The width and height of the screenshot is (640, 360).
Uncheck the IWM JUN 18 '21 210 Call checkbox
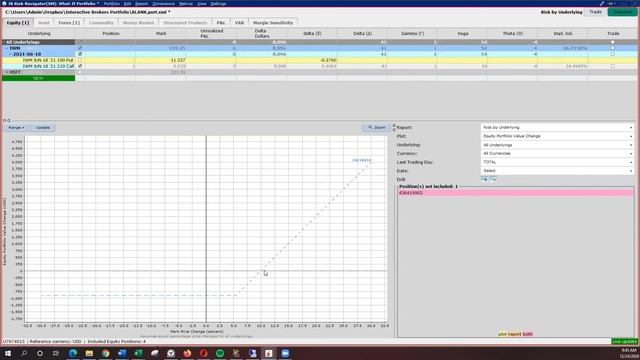80,66
